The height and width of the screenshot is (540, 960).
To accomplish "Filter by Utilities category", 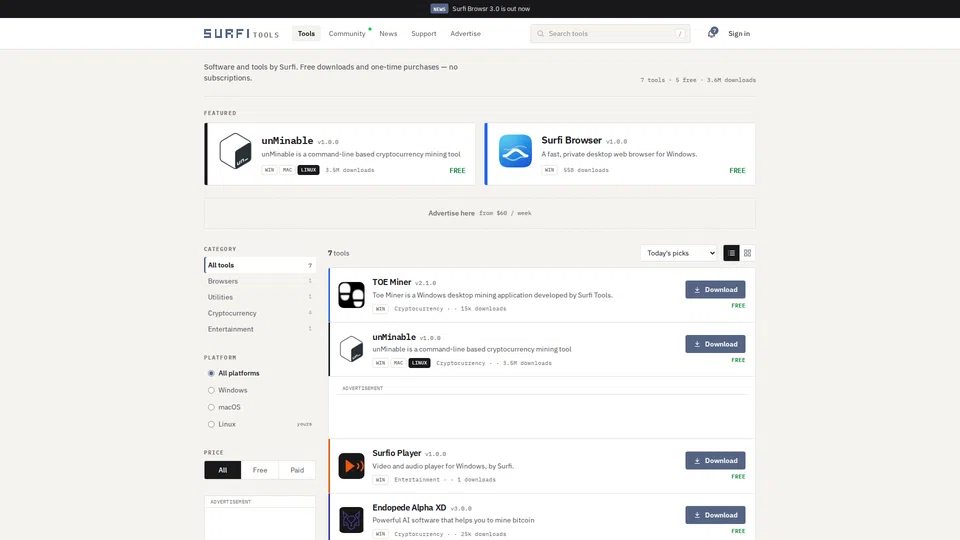I will click(260, 297).
